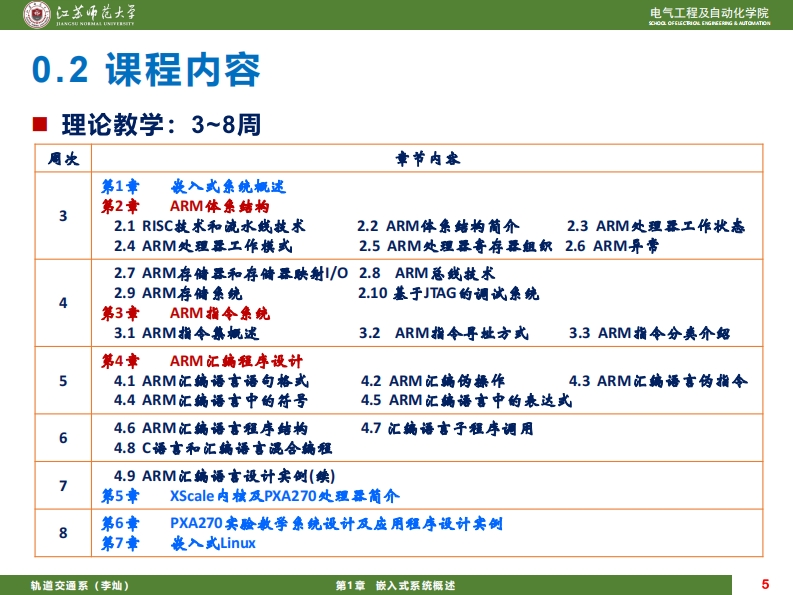This screenshot has height=595, width=793.
Task: Click section 2.10 基于JTAG的调试系统
Action: [x=448, y=293]
